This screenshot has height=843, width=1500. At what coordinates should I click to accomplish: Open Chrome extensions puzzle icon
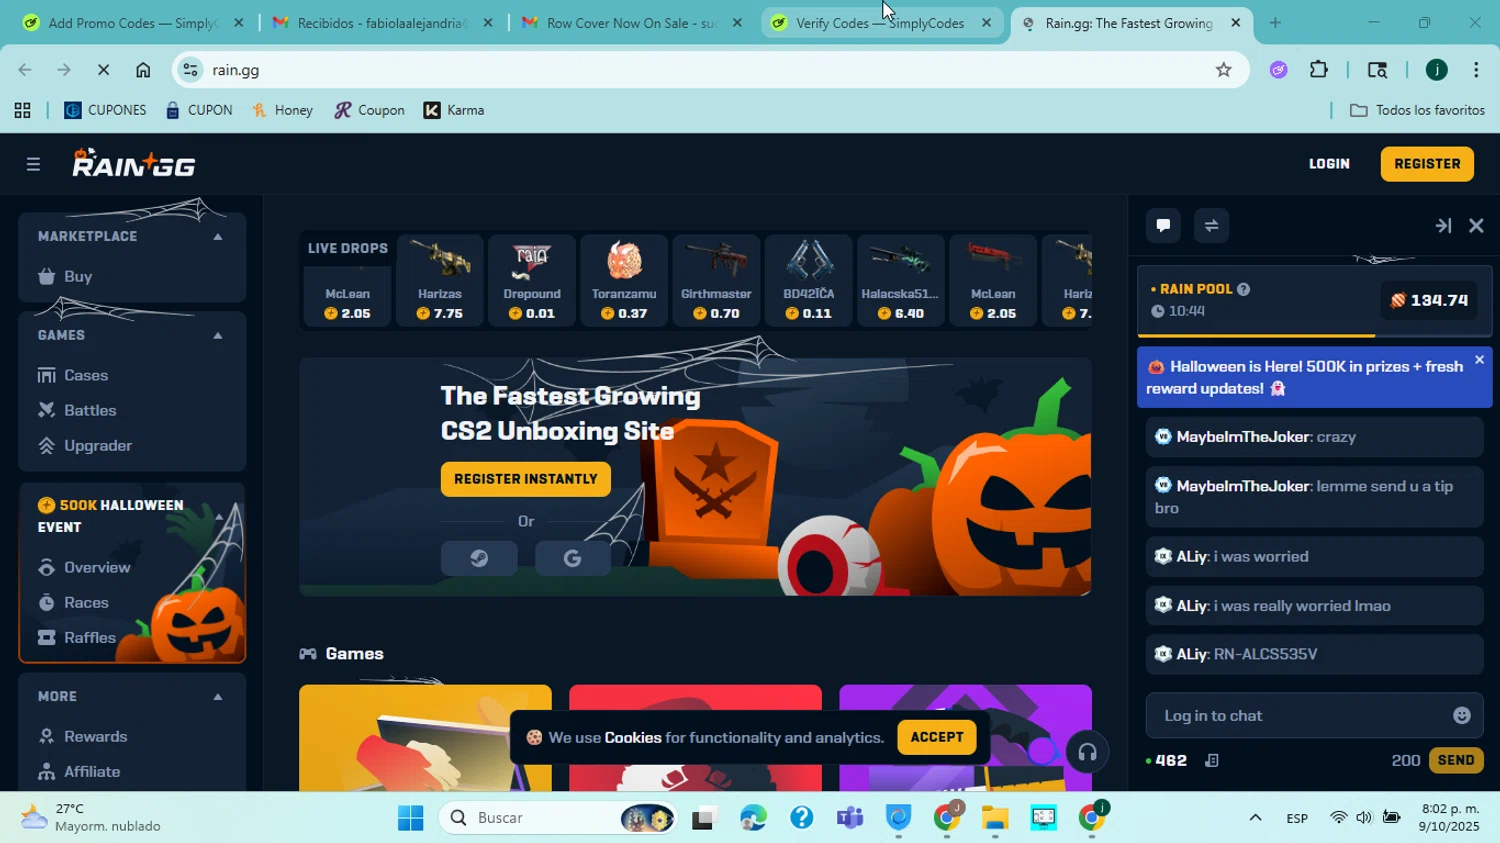click(1319, 70)
